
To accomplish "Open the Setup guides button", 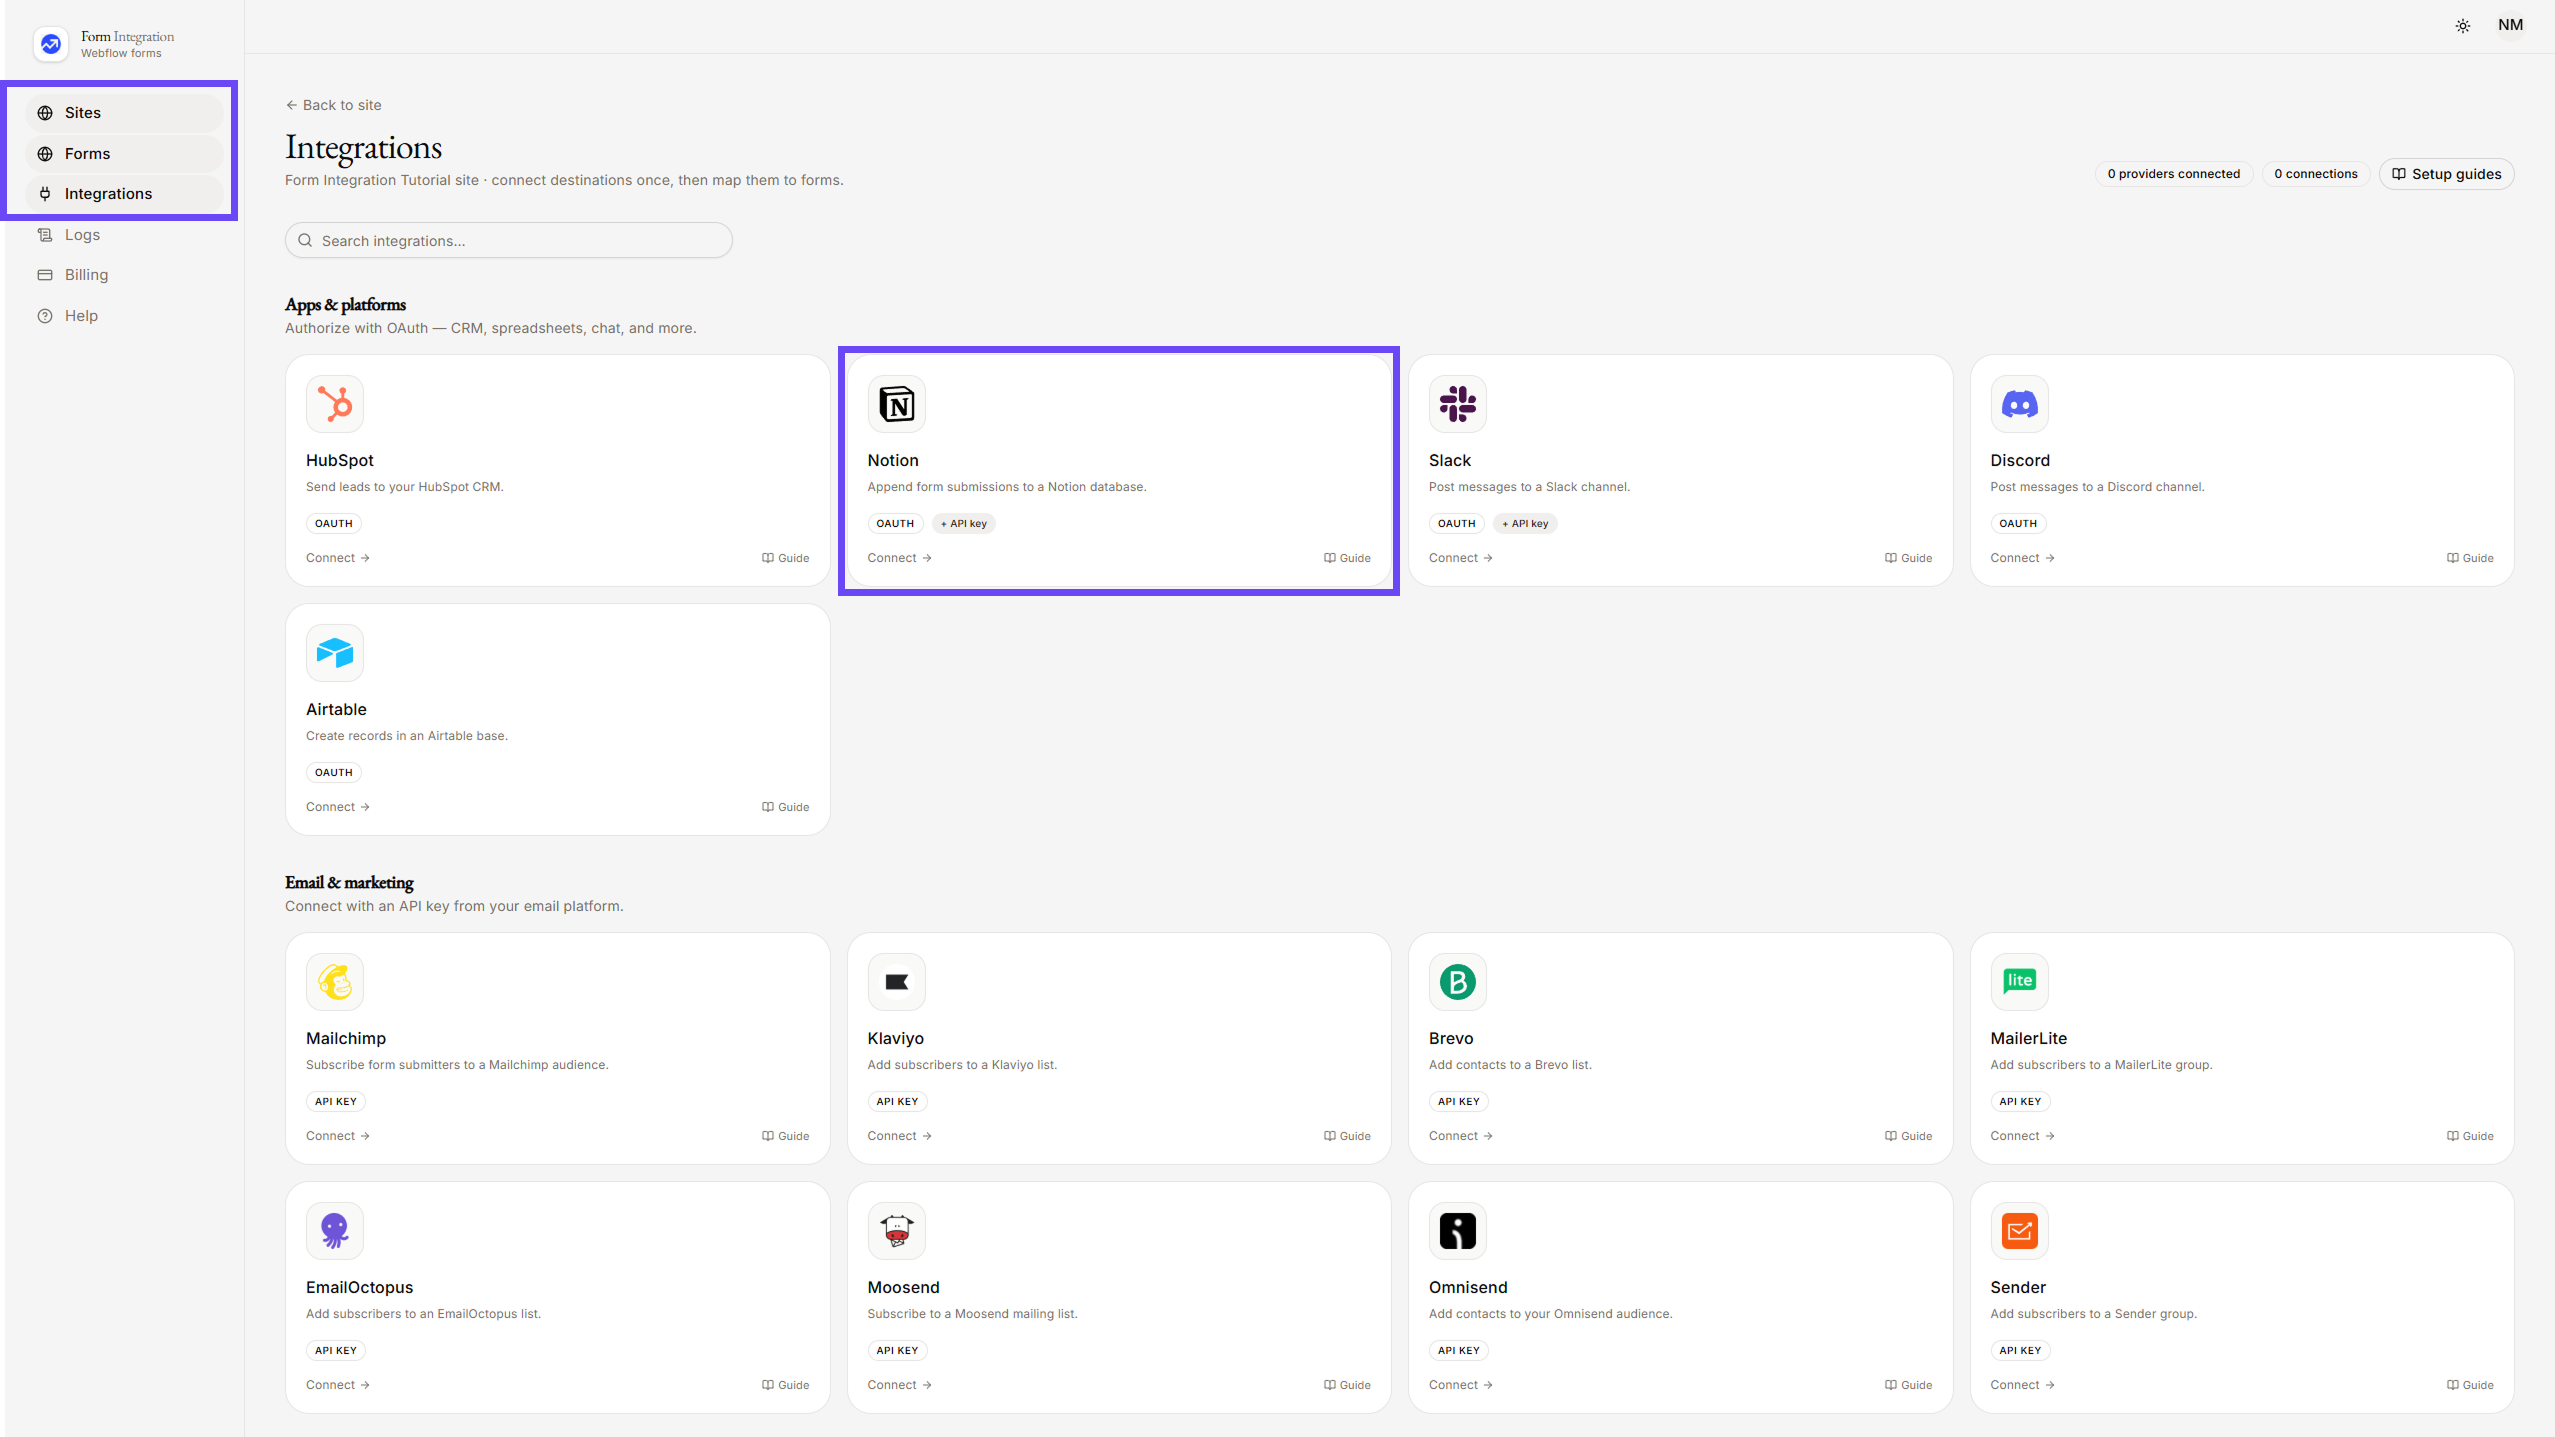I will (x=2446, y=174).
